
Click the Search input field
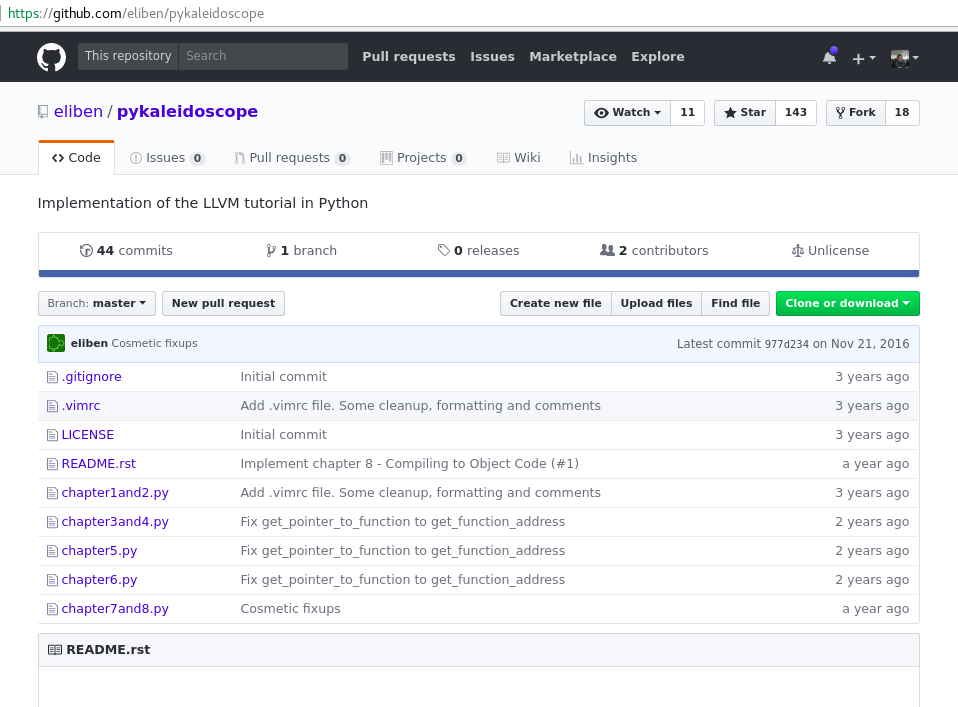click(263, 56)
